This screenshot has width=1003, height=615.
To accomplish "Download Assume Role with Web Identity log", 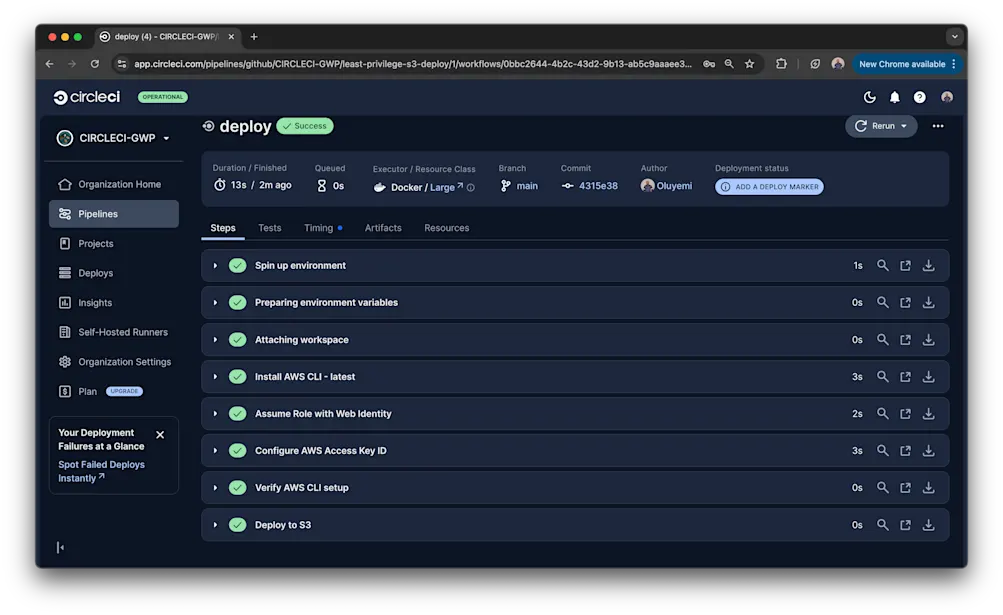I will [928, 413].
